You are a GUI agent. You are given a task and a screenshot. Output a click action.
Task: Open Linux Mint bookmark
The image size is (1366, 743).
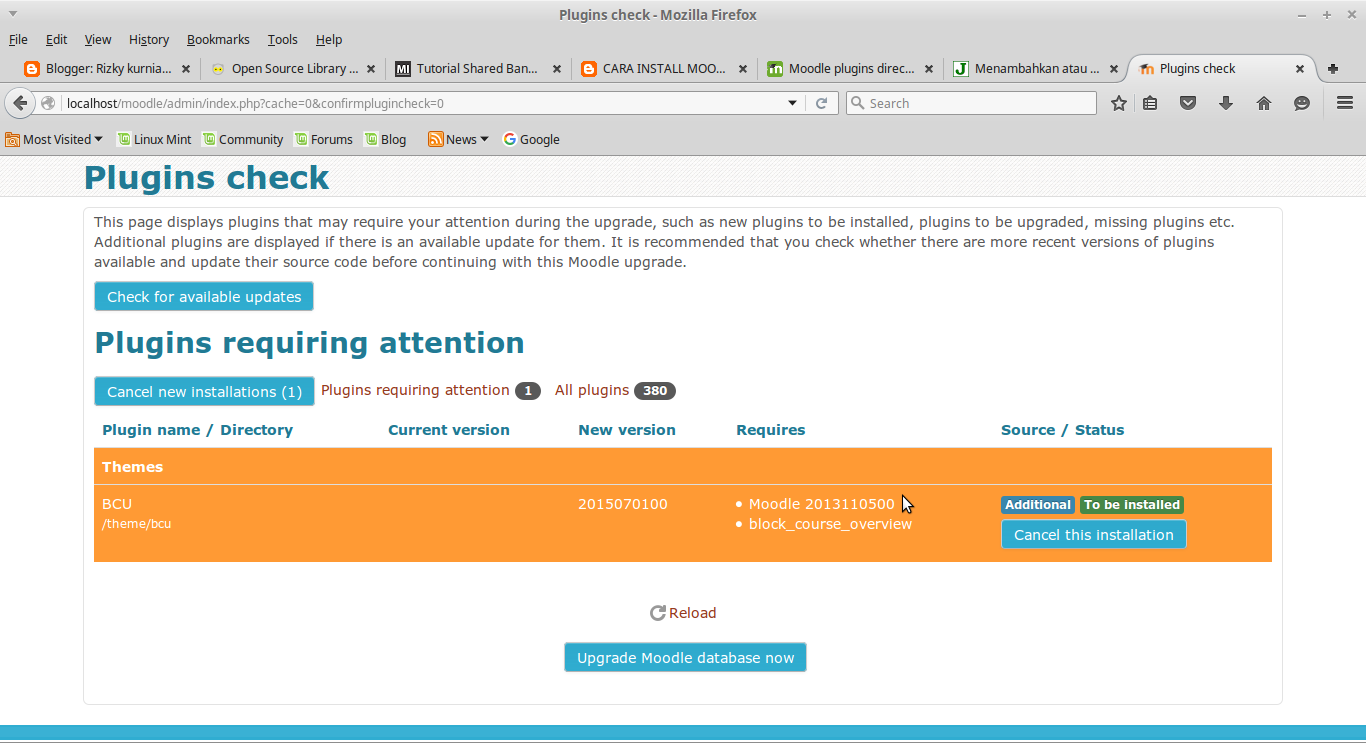click(154, 140)
